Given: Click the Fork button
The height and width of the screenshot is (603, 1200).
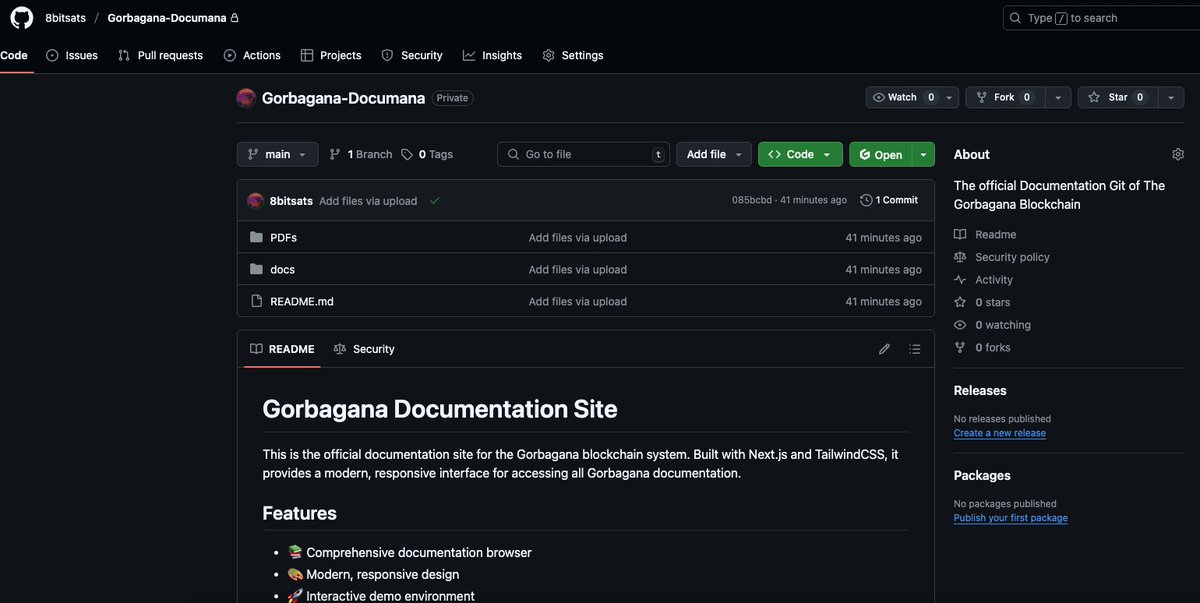Looking at the screenshot, I should (1004, 97).
